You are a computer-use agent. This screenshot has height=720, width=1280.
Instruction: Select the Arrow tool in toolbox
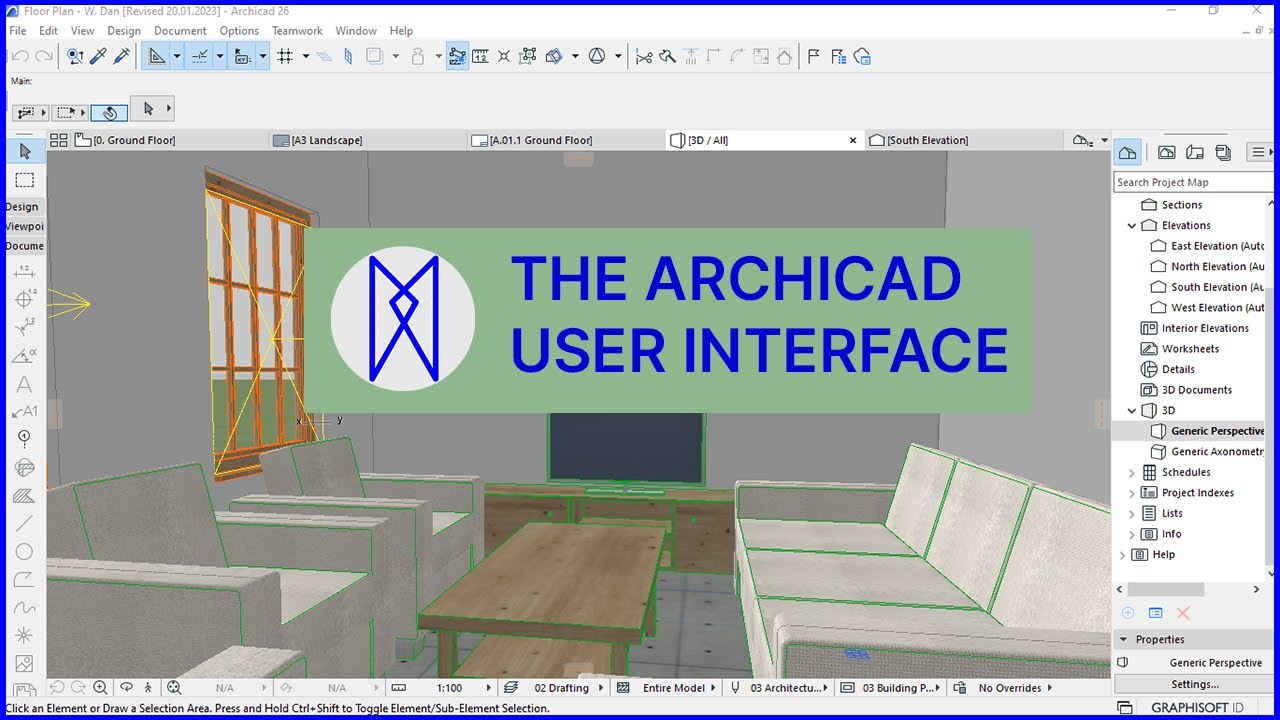[x=25, y=151]
